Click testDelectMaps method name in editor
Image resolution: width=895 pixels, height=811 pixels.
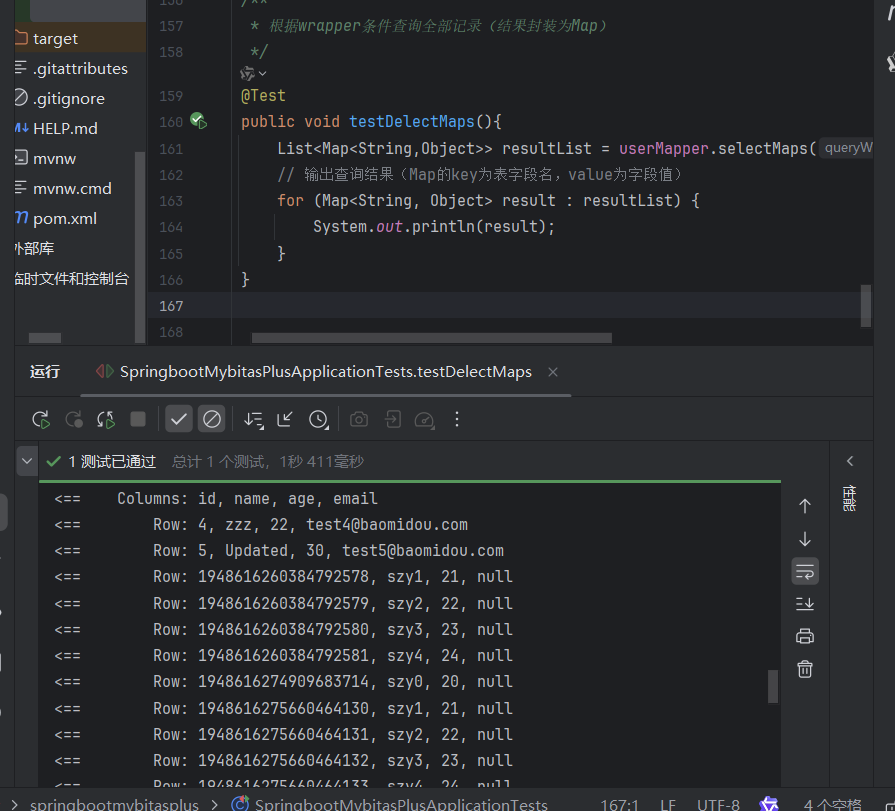click(x=412, y=122)
